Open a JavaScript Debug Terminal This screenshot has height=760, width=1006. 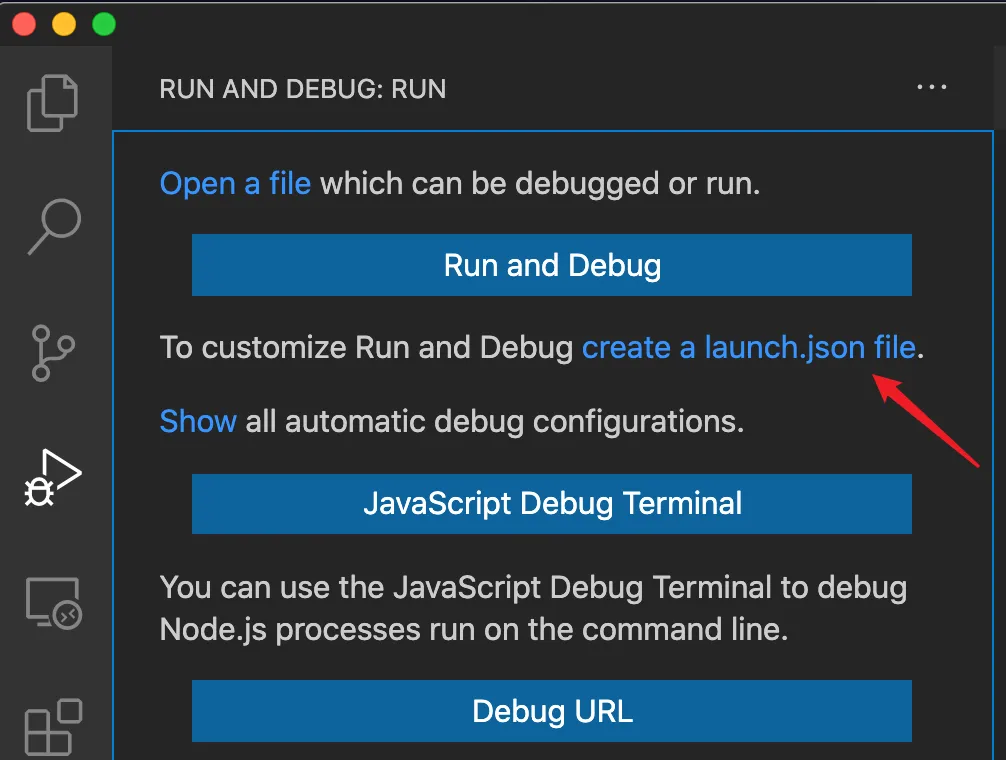(551, 503)
